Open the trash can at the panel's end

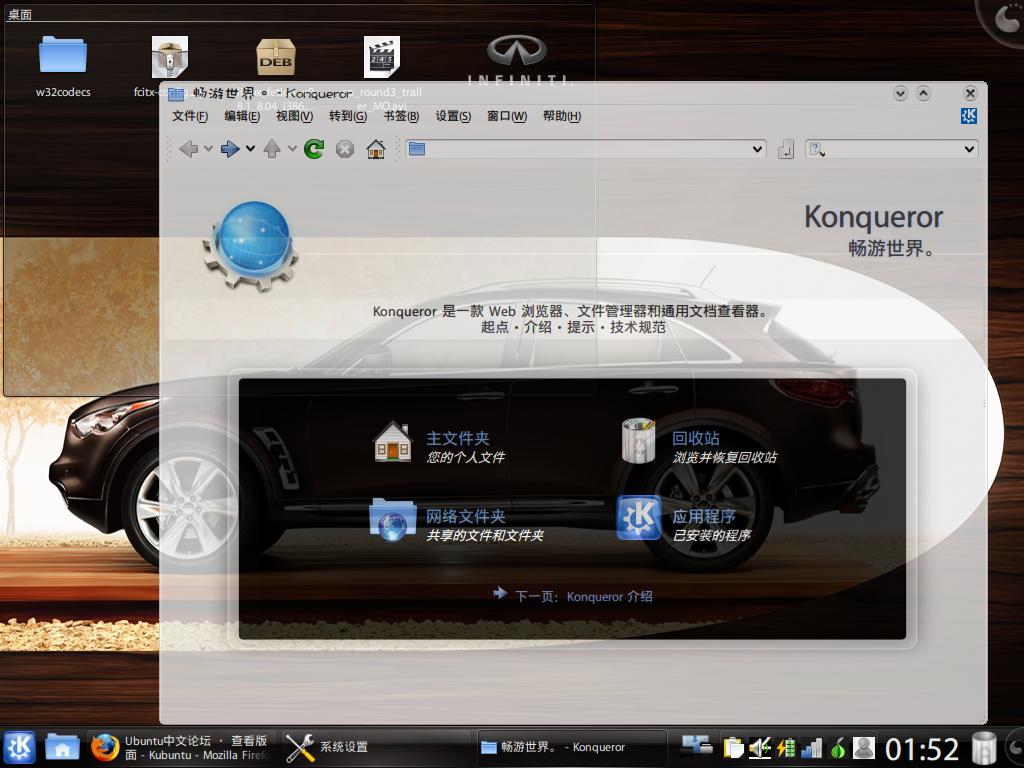(984, 748)
